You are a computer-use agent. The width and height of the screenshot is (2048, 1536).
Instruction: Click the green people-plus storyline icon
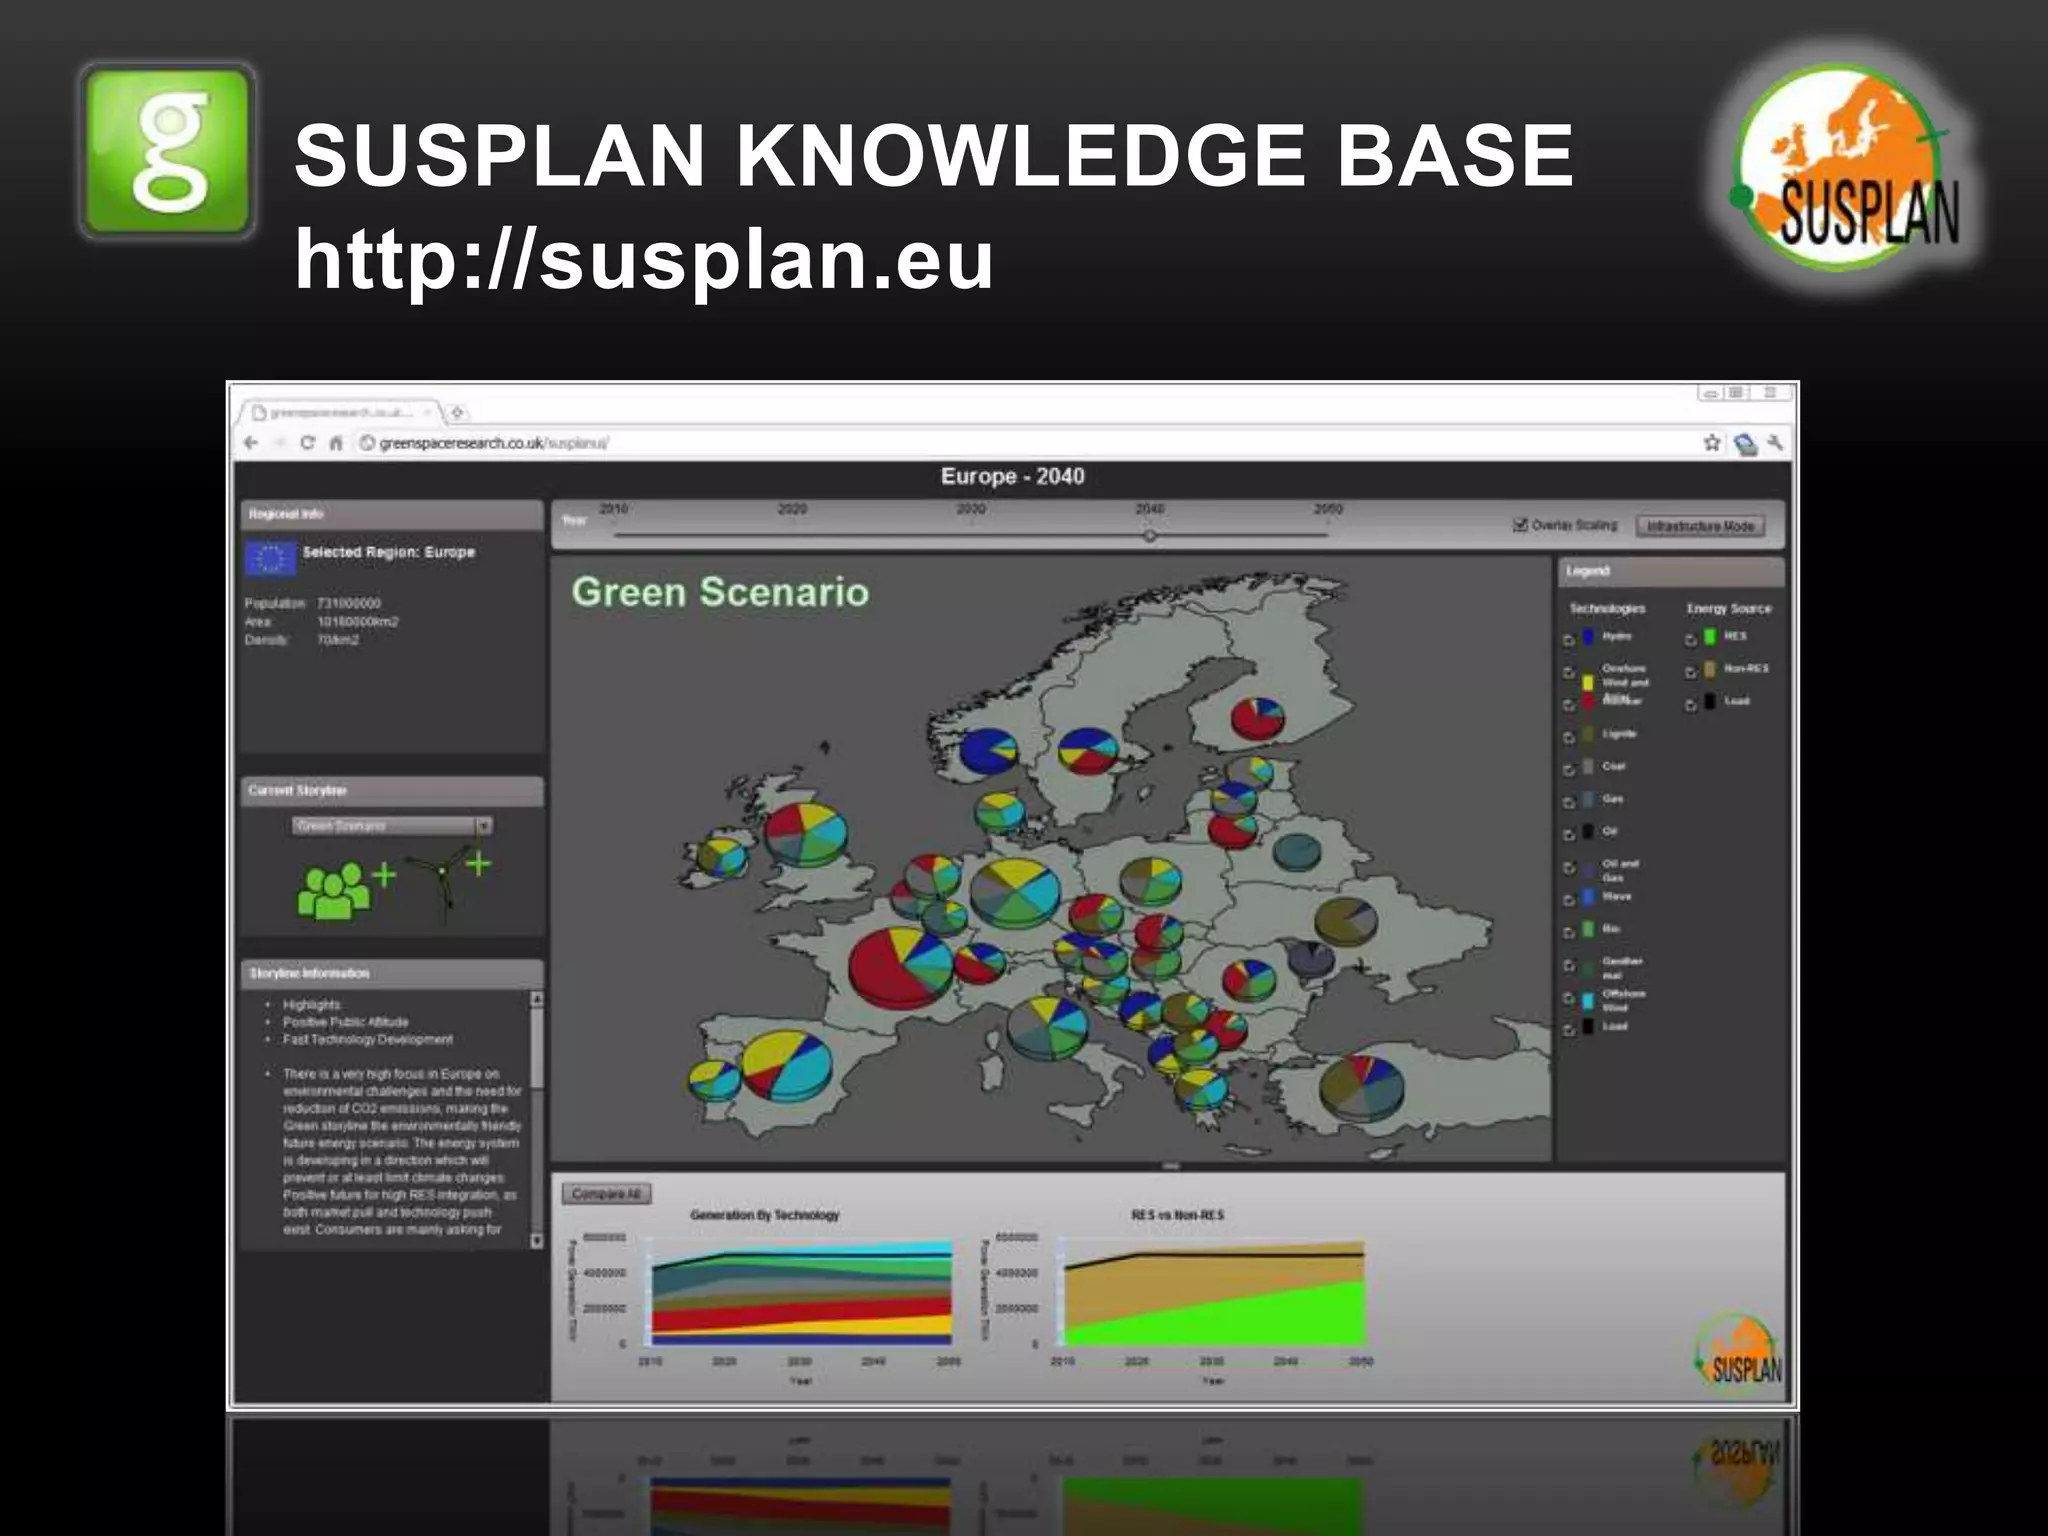pyautogui.click(x=346, y=889)
